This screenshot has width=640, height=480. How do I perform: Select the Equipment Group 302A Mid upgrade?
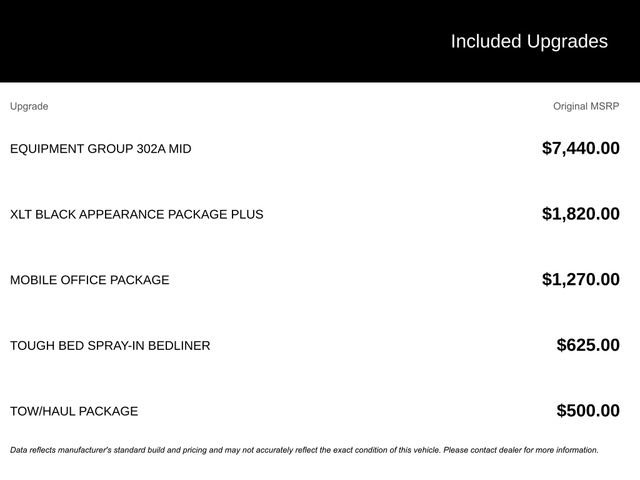(x=100, y=149)
